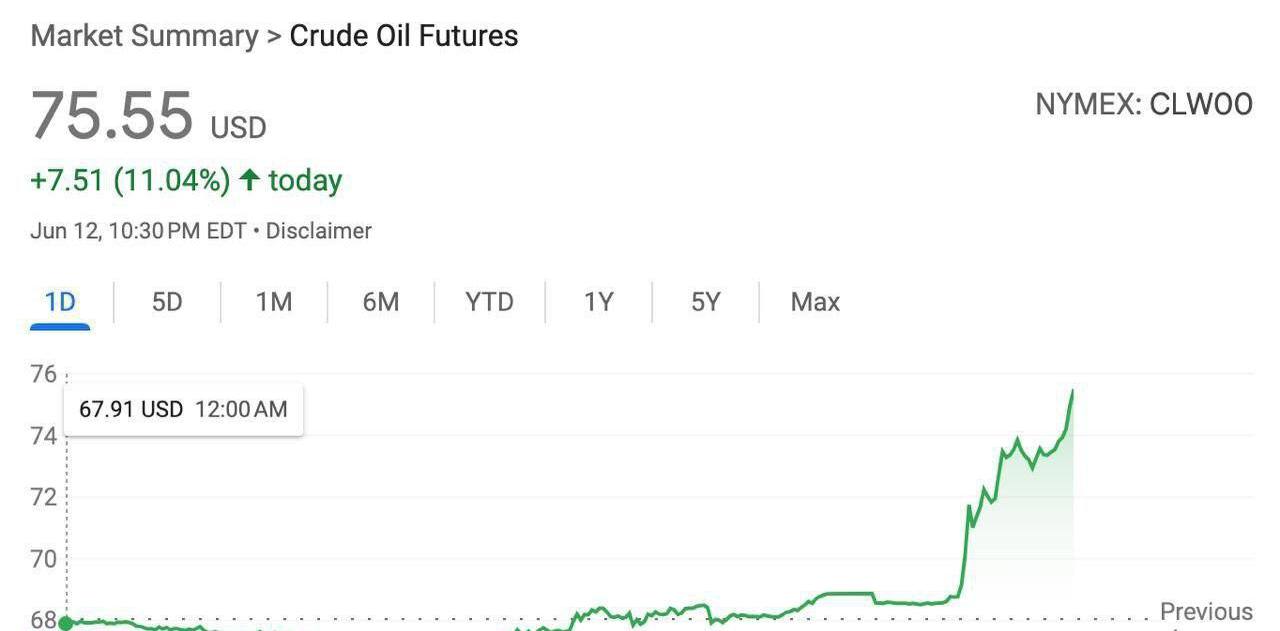The width and height of the screenshot is (1280, 631).
Task: Click the green up arrow icon
Action: click(250, 180)
